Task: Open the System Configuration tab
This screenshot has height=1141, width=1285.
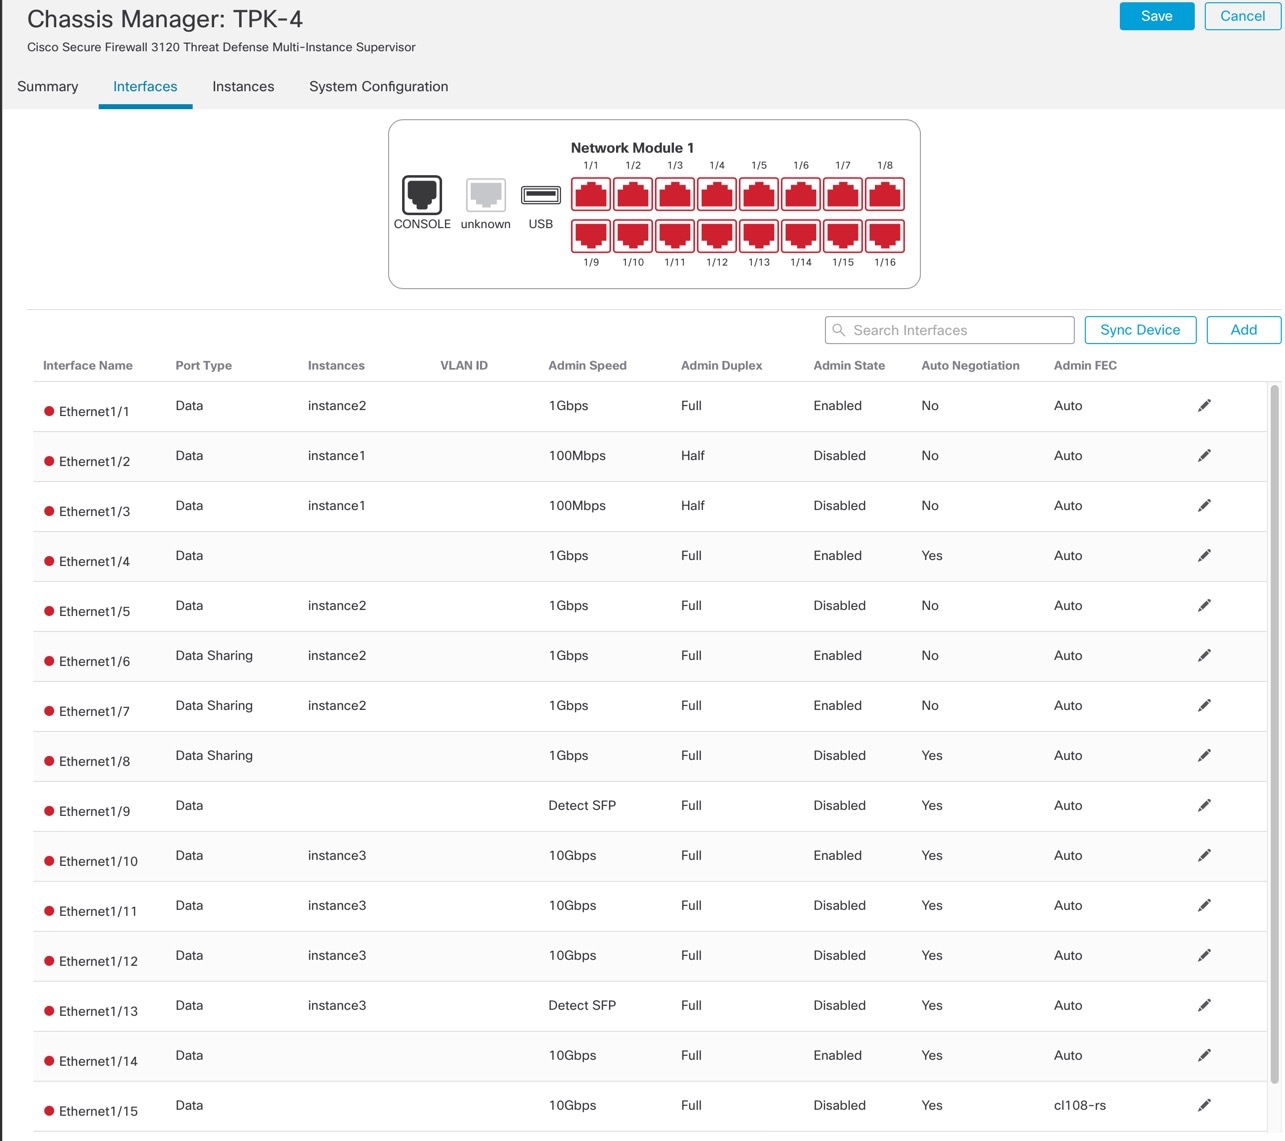Action: click(x=378, y=86)
